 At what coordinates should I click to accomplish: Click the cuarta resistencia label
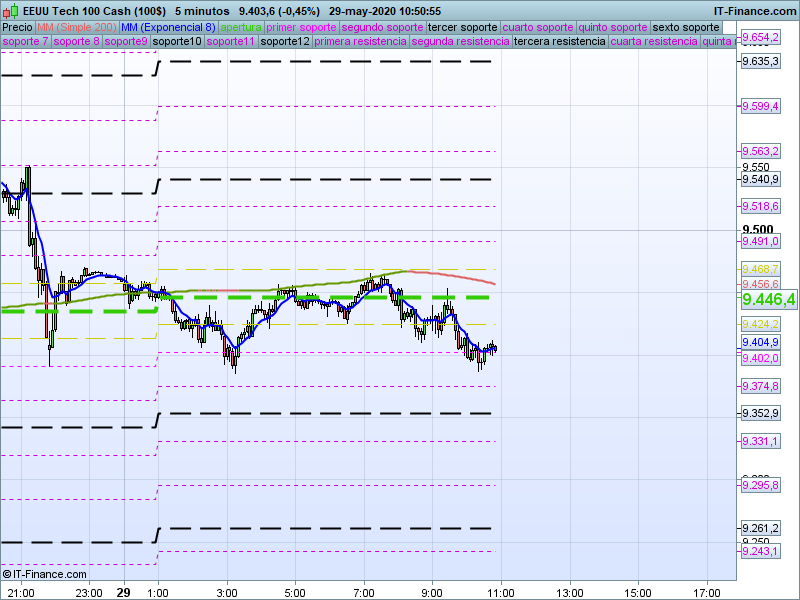[x=654, y=42]
